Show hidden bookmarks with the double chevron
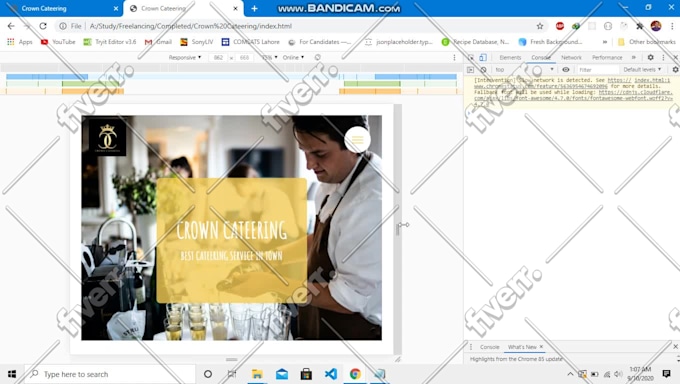680x384 pixels. [605, 42]
